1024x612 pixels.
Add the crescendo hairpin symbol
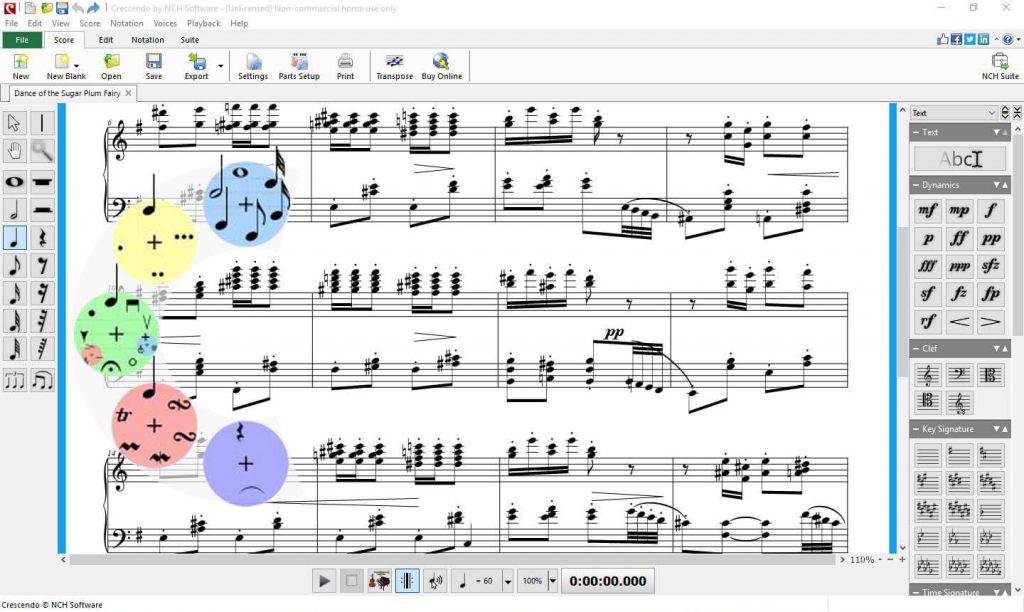pos(959,322)
